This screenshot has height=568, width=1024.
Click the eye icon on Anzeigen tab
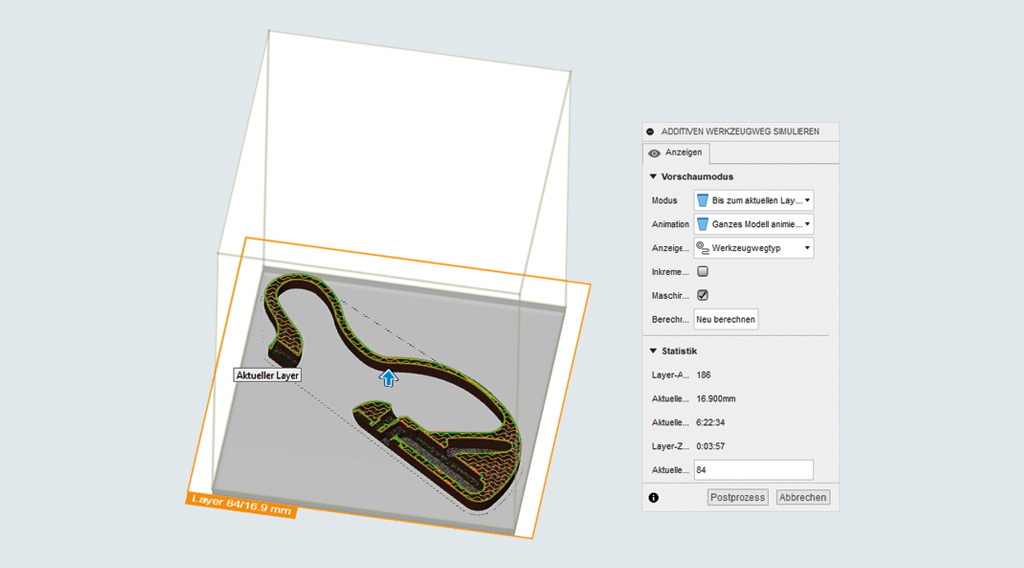coord(654,154)
